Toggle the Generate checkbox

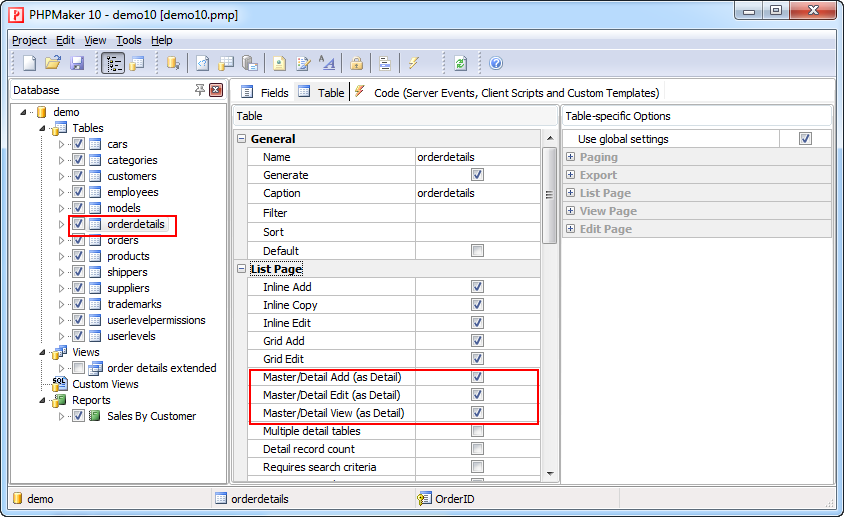coord(477,174)
